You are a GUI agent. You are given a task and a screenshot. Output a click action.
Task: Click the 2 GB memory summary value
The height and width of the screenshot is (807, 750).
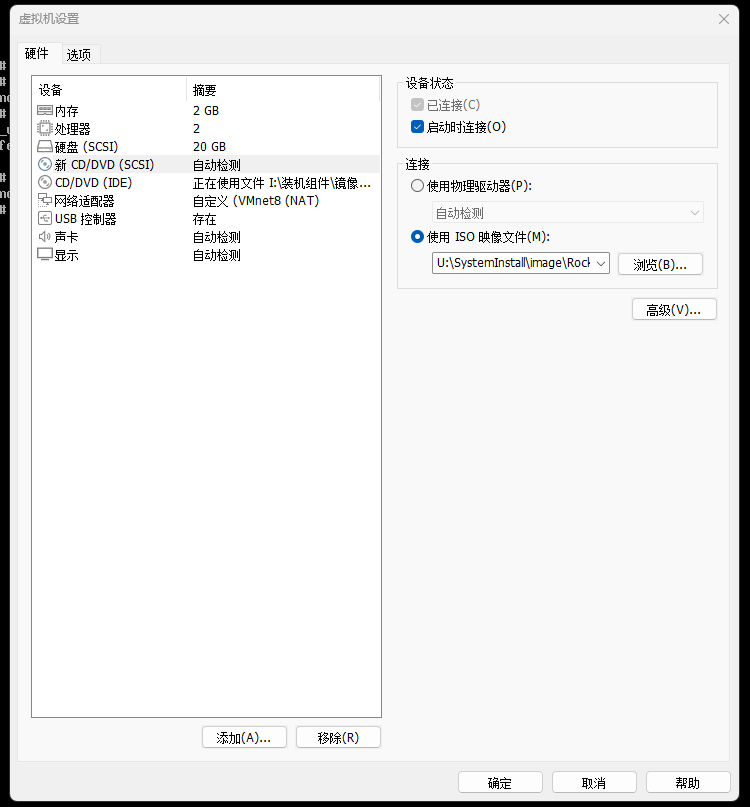(206, 111)
